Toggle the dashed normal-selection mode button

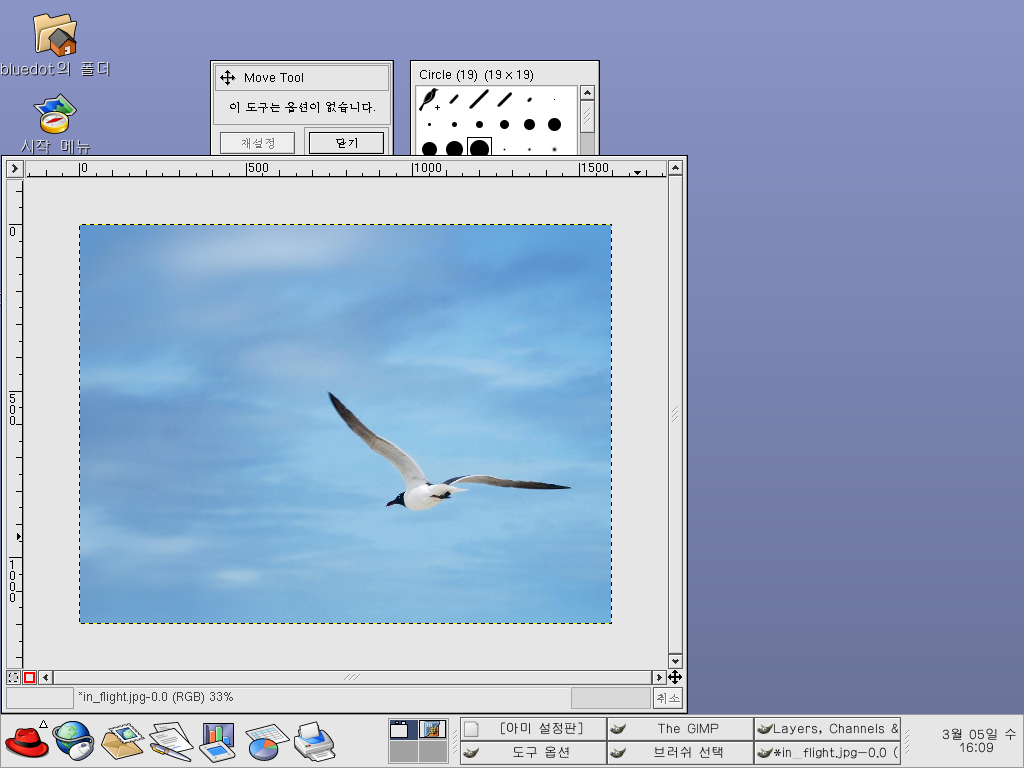coord(14,677)
